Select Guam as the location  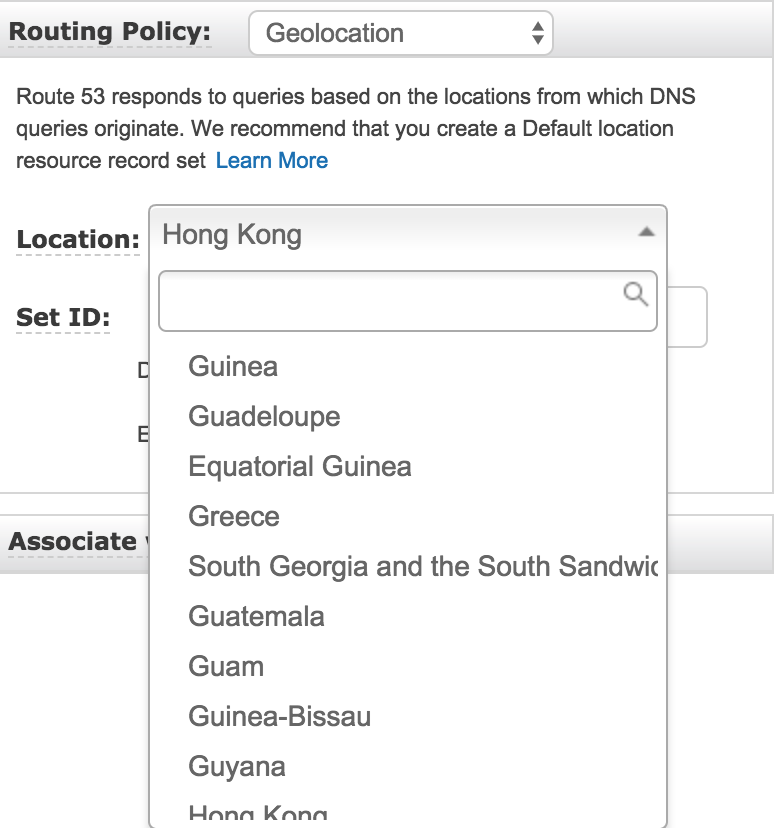point(408,666)
